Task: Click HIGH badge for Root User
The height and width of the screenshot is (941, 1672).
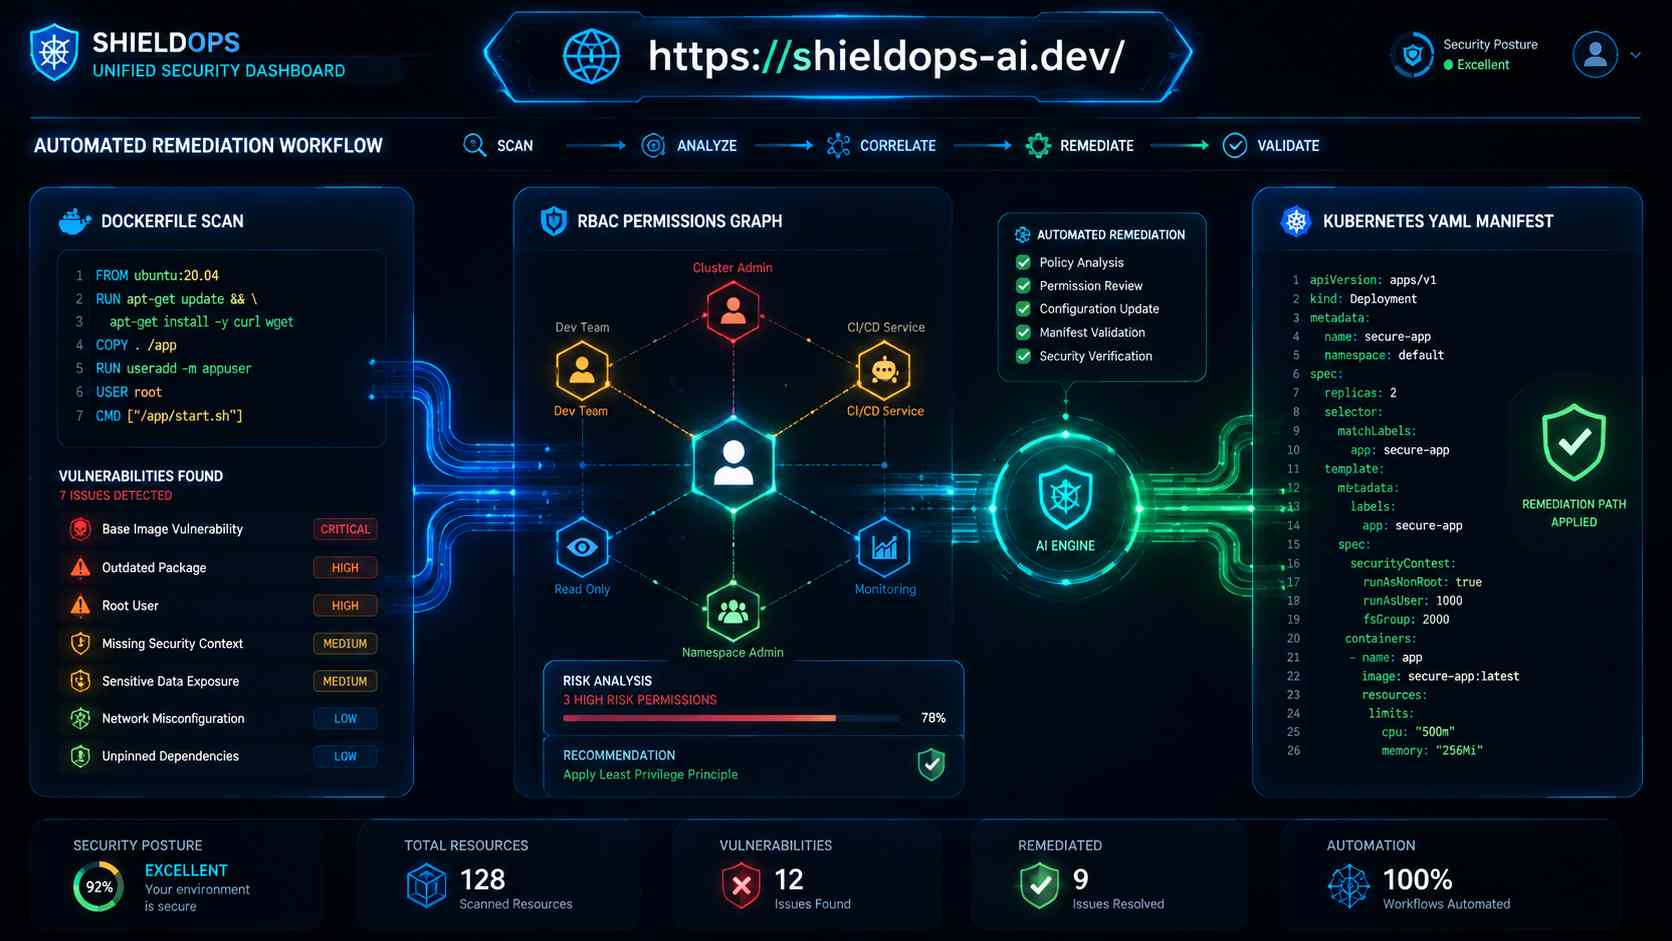Action: pyautogui.click(x=345, y=605)
